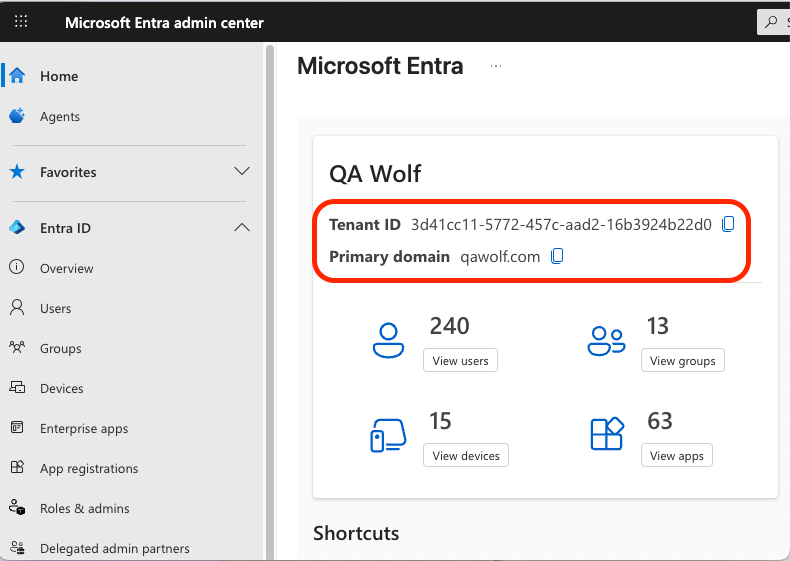Click the View devices button
Image resolution: width=790 pixels, height=561 pixels.
(466, 455)
